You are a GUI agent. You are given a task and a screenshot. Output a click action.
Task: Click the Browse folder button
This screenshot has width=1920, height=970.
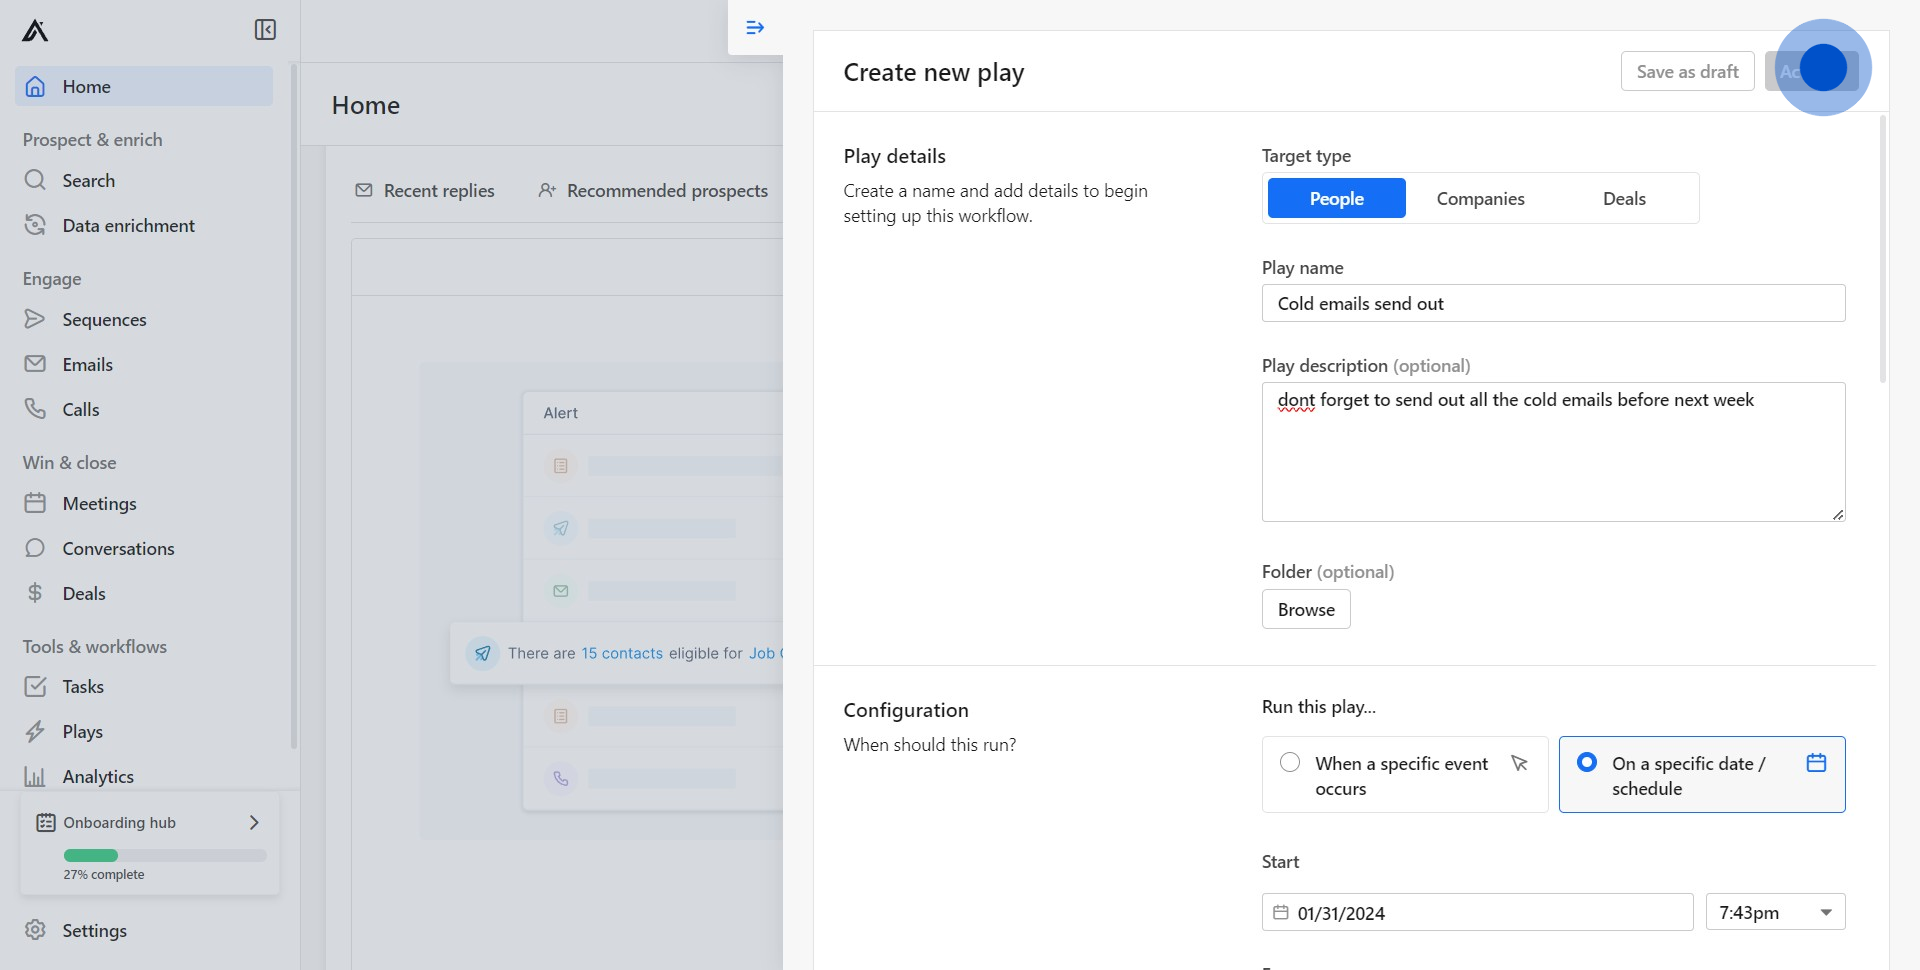1306,610
